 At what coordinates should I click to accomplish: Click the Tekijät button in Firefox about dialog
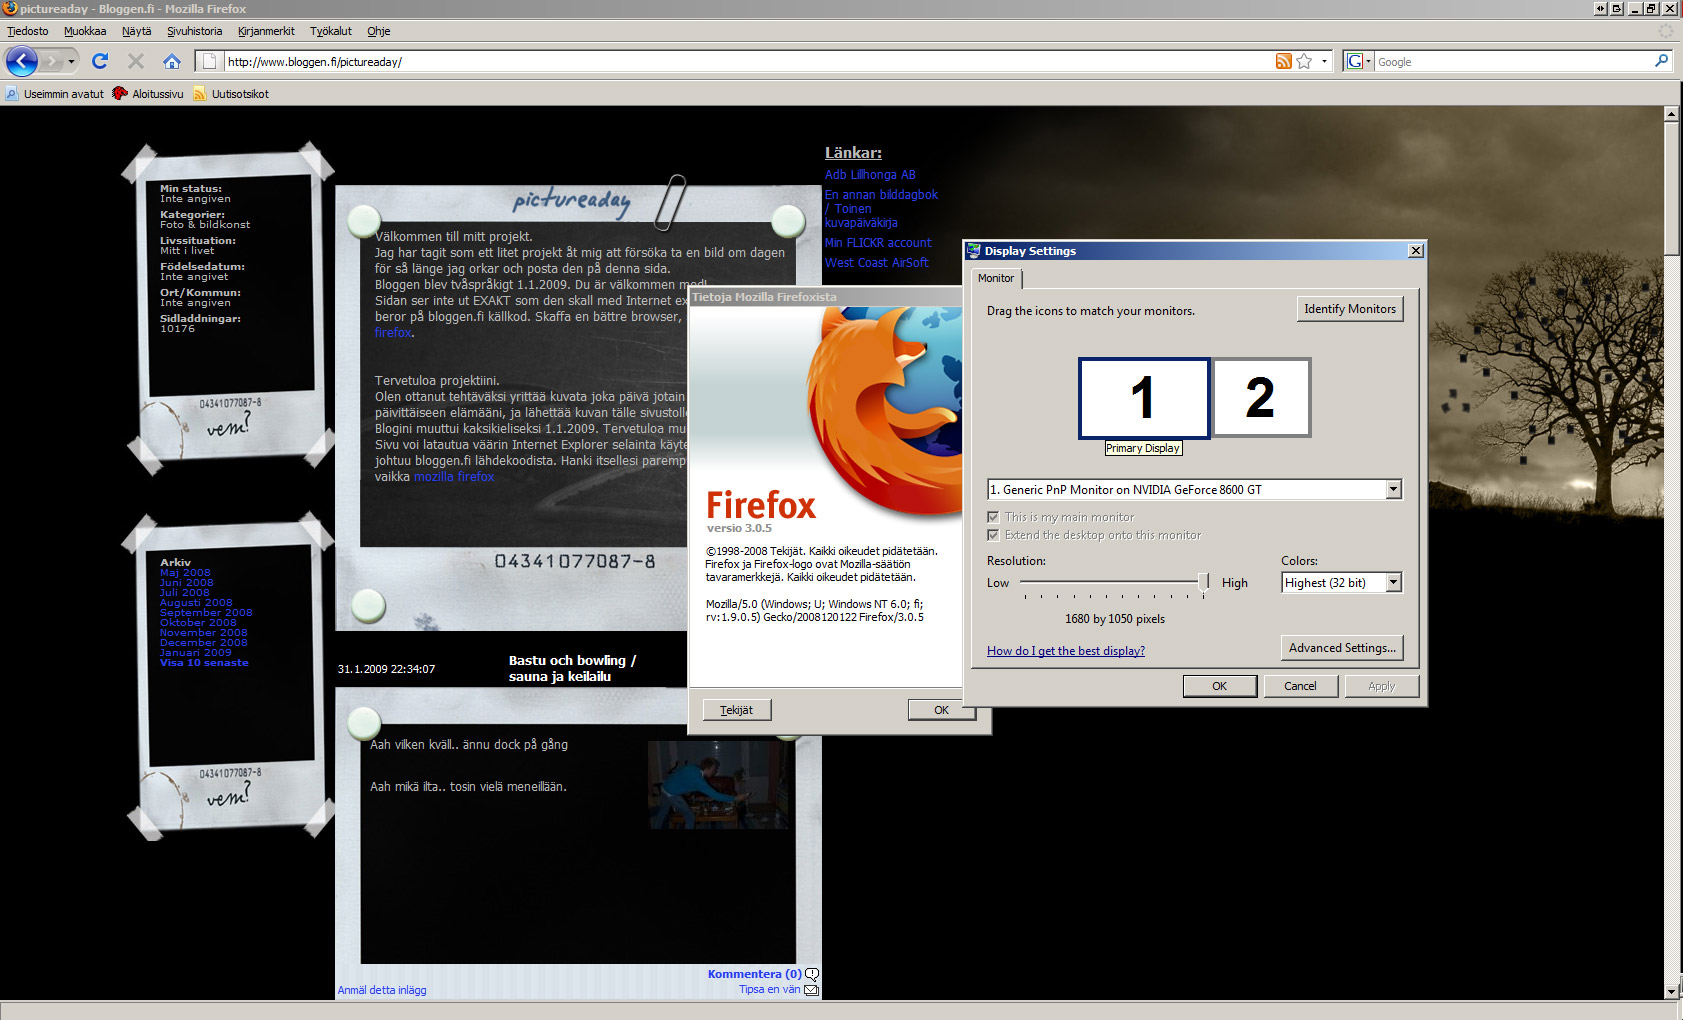(x=737, y=710)
